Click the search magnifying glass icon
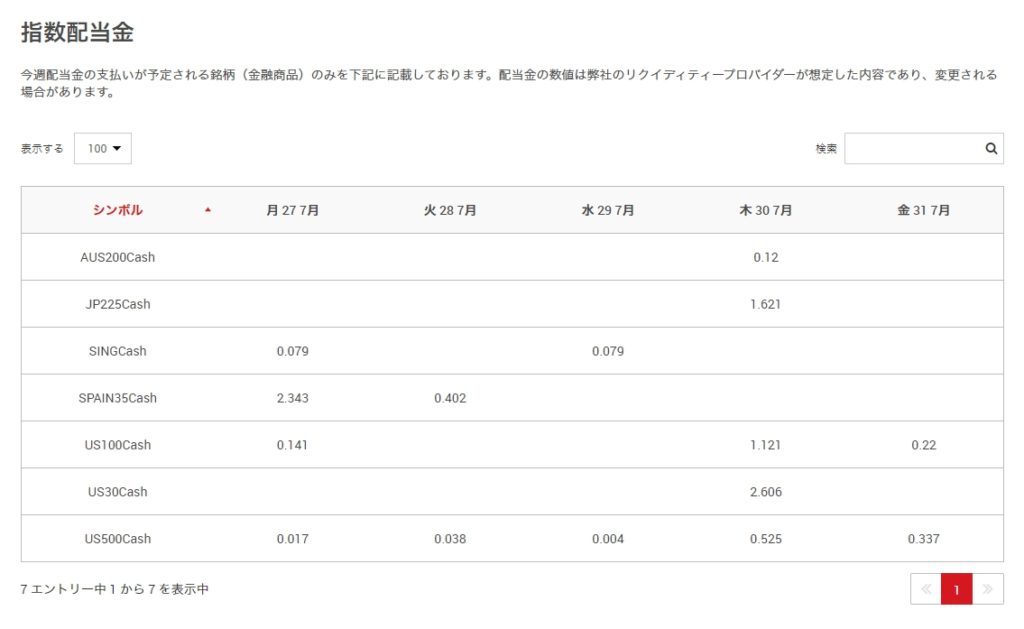Screen dimensions: 1024x629 pos(990,148)
